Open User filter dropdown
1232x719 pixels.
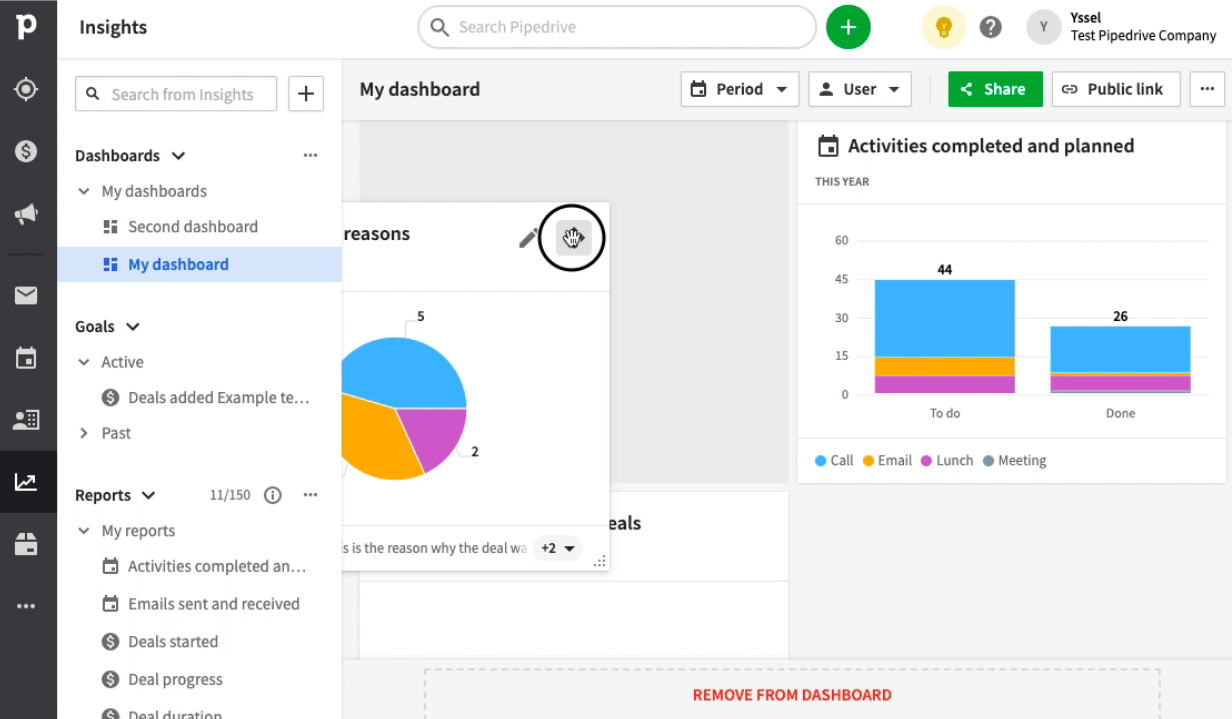[860, 89]
